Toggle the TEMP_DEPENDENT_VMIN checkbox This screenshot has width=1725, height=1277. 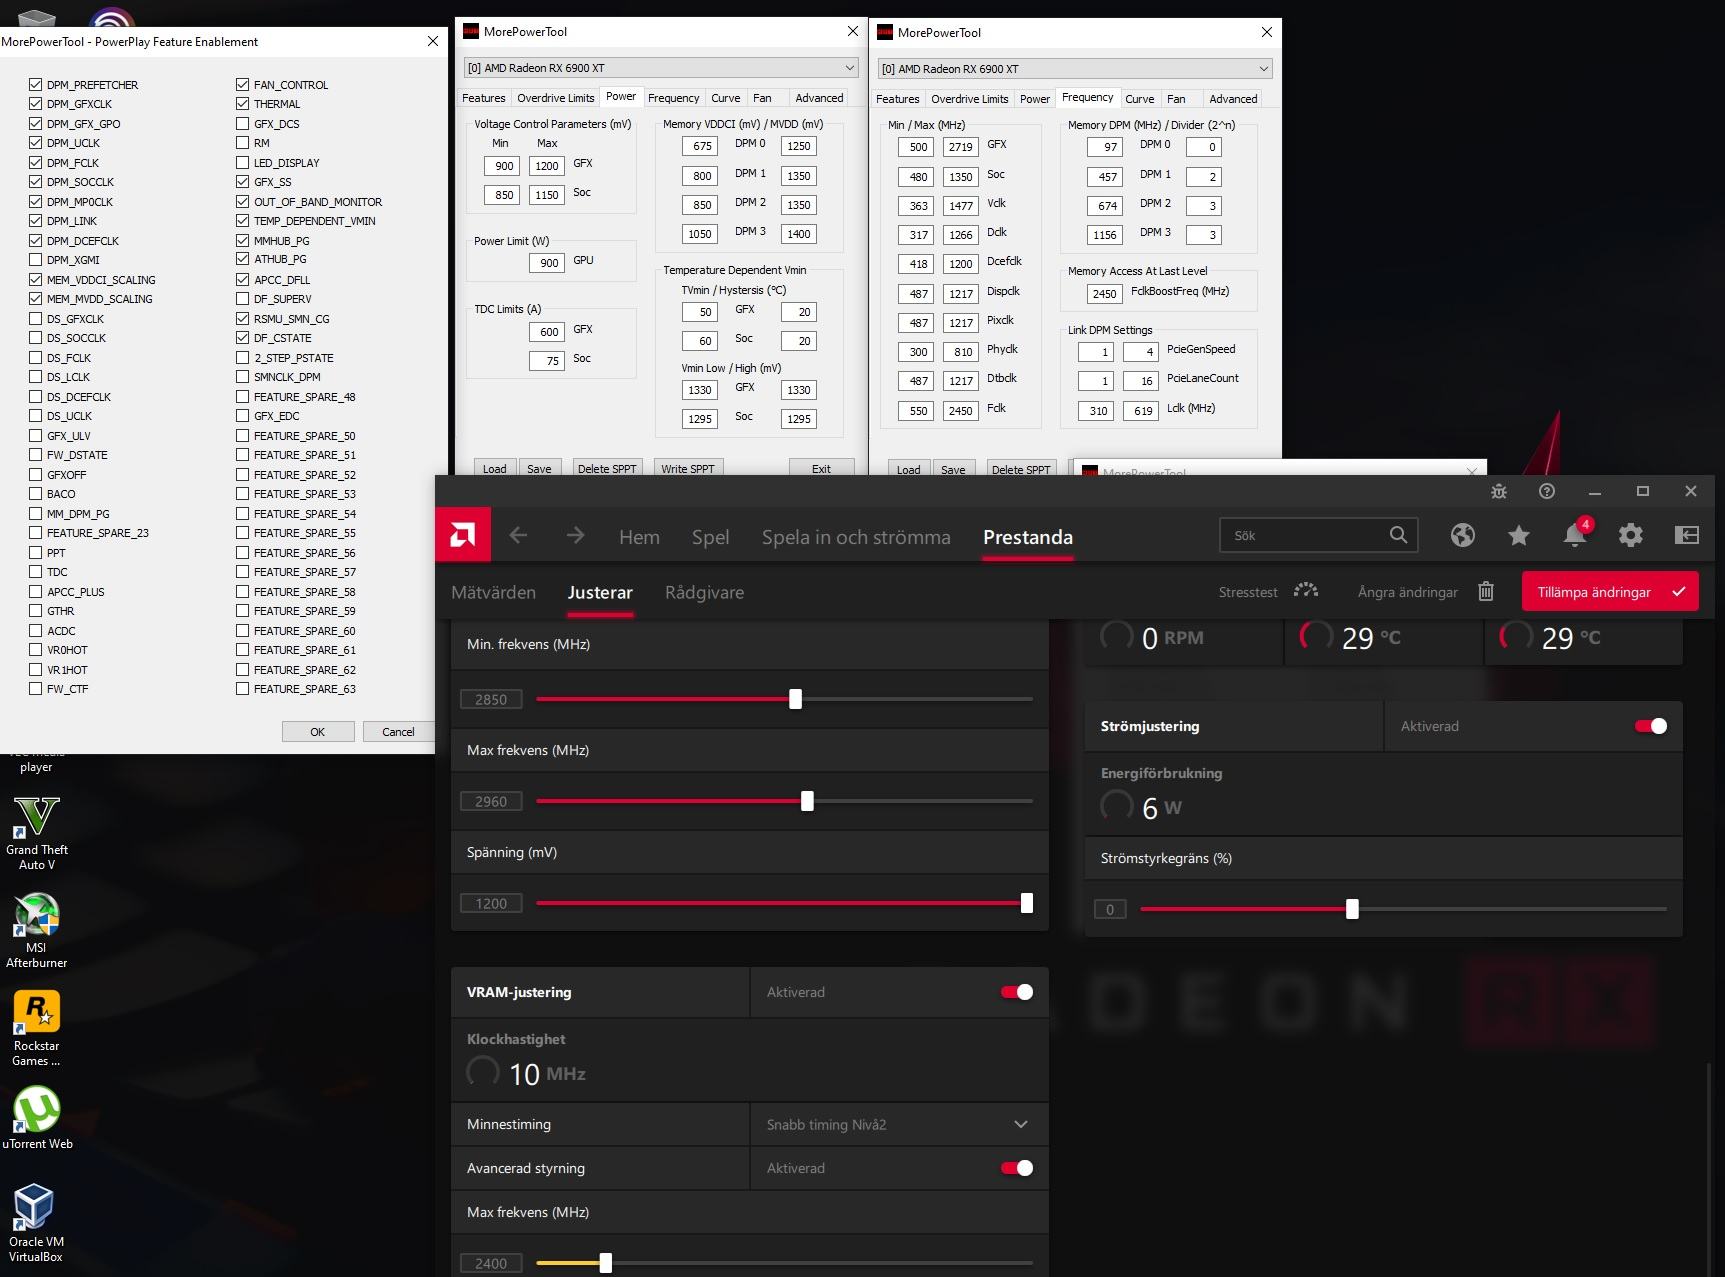tap(243, 221)
